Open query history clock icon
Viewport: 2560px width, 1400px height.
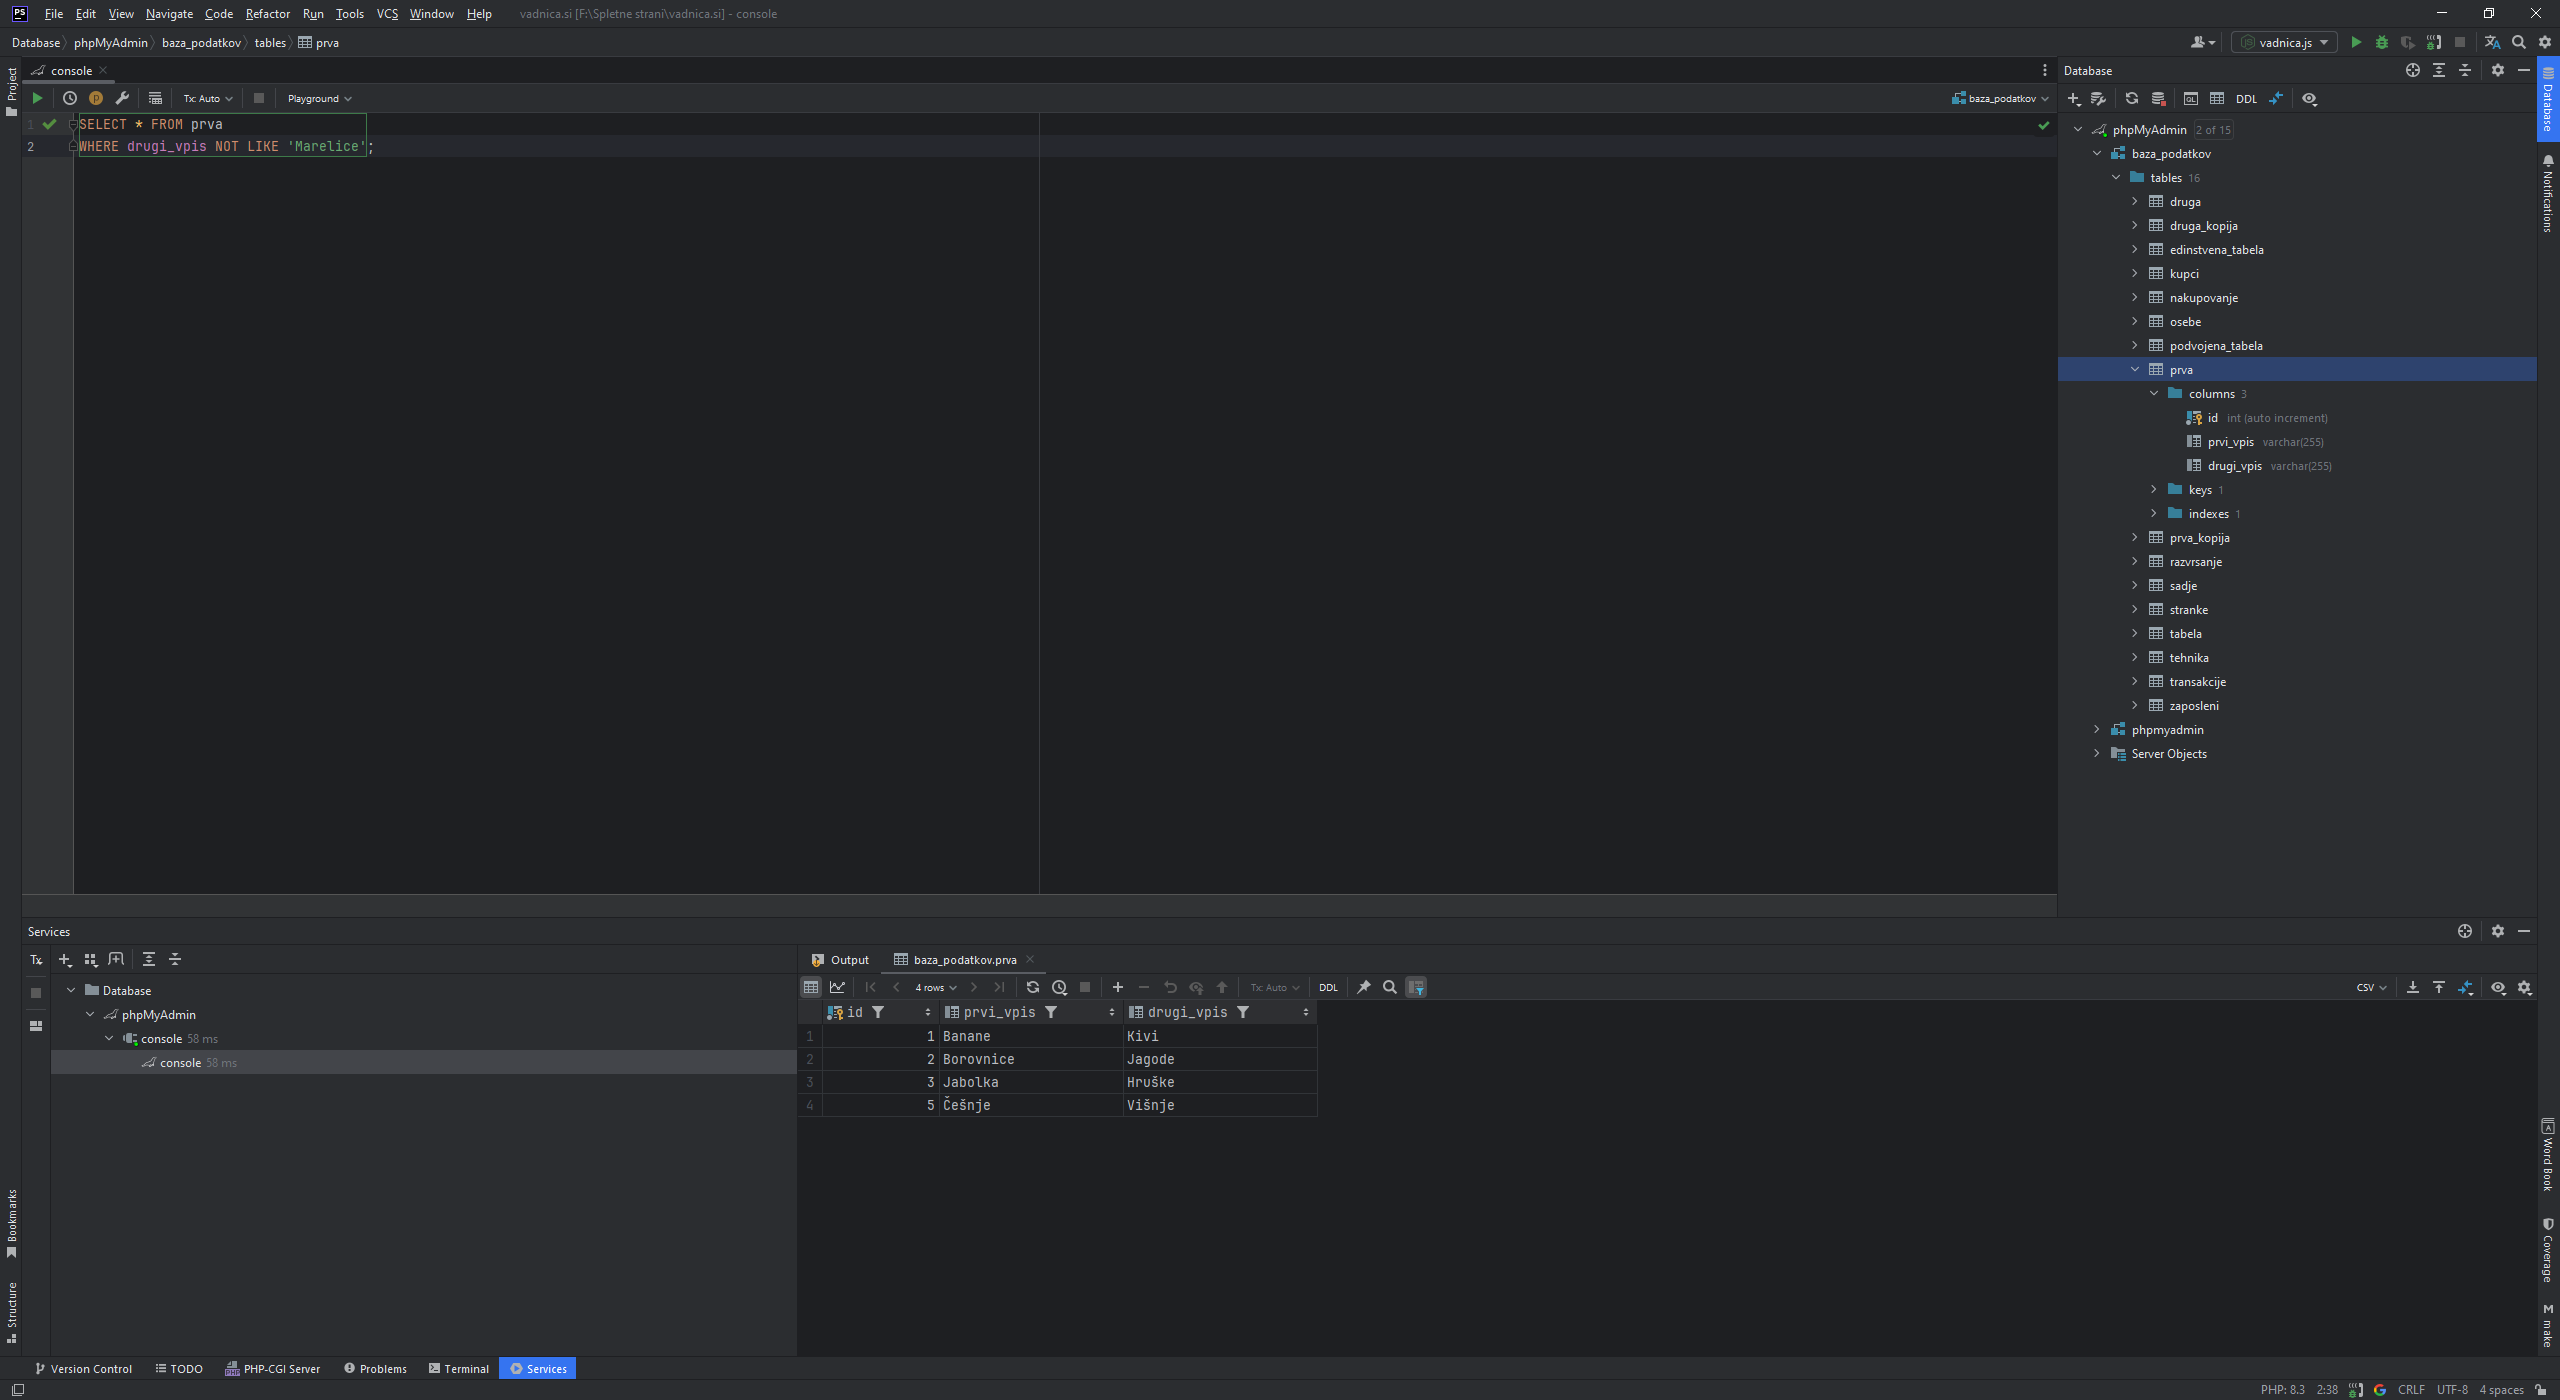click(70, 98)
